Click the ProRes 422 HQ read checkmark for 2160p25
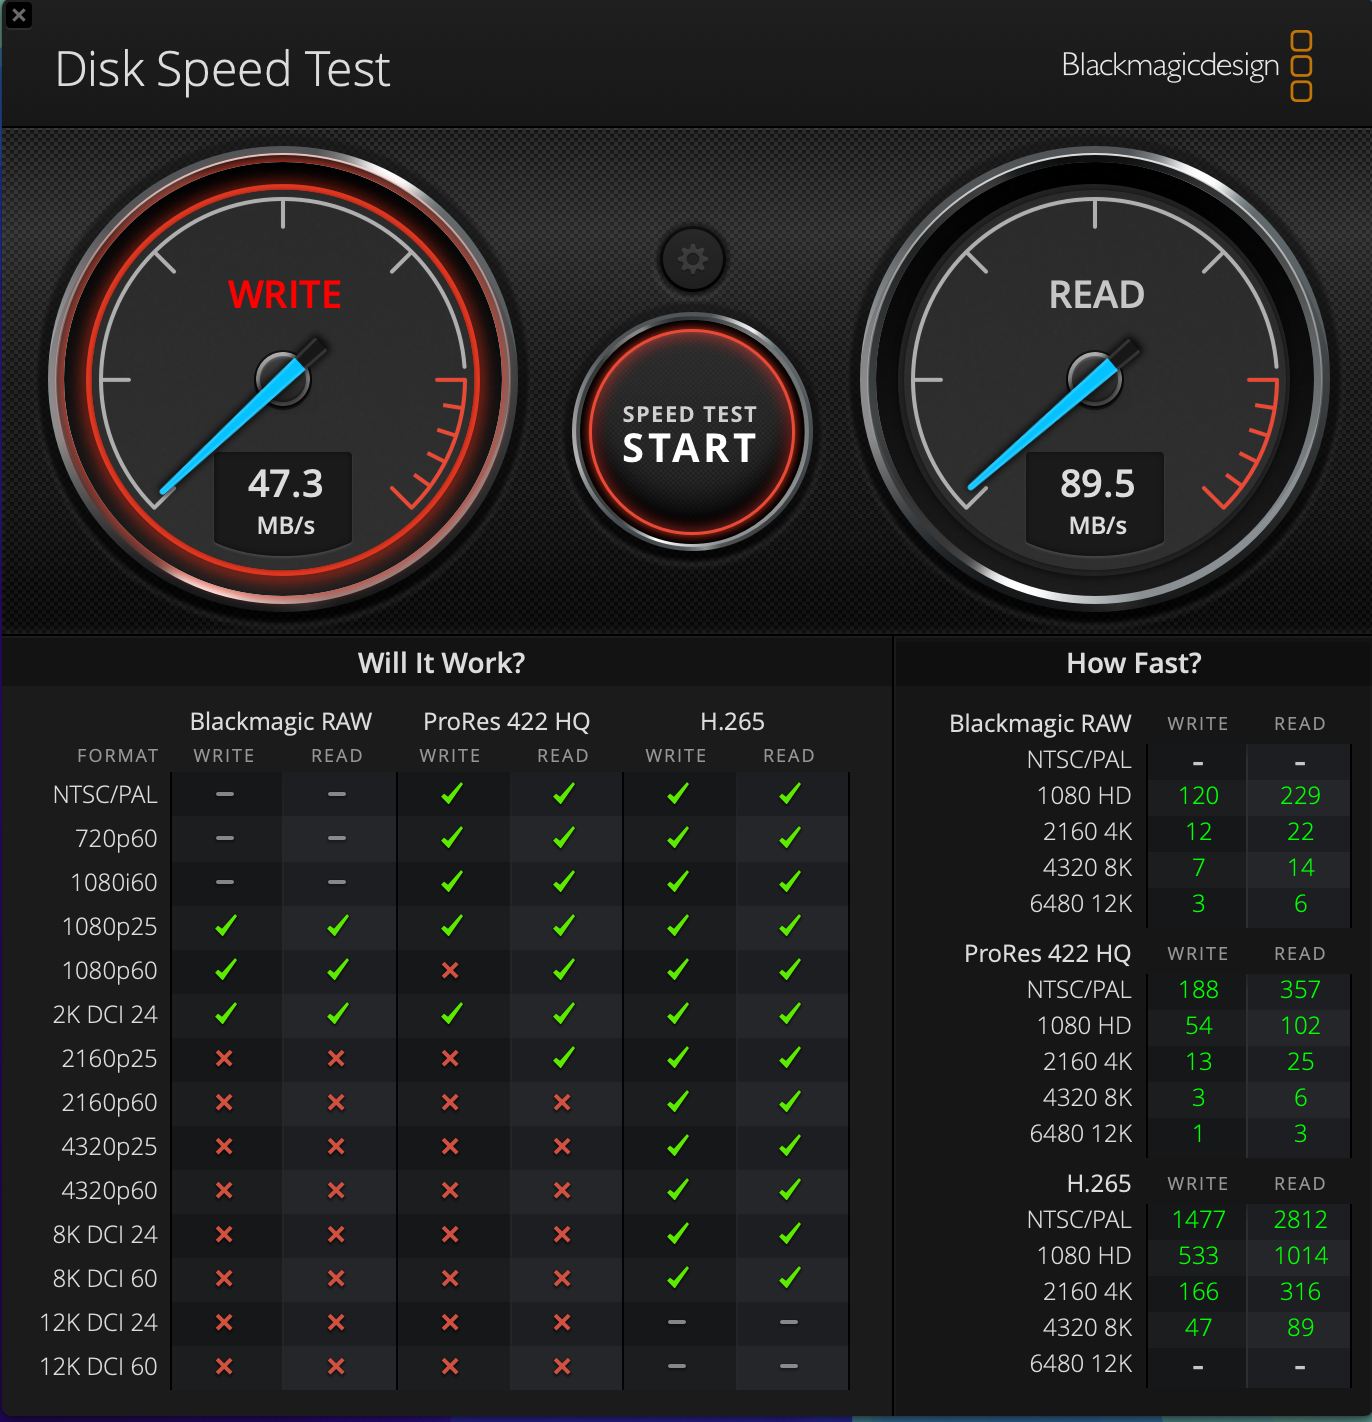This screenshot has height=1422, width=1372. 563,1058
